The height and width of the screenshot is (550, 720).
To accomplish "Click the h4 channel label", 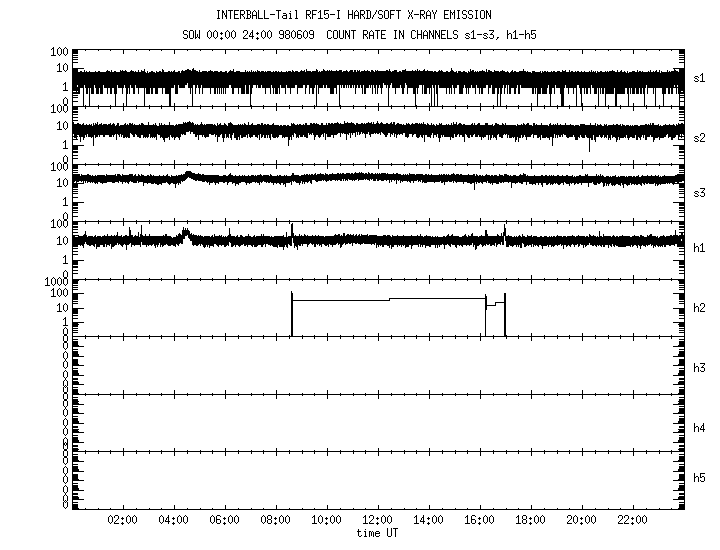I will point(700,428).
